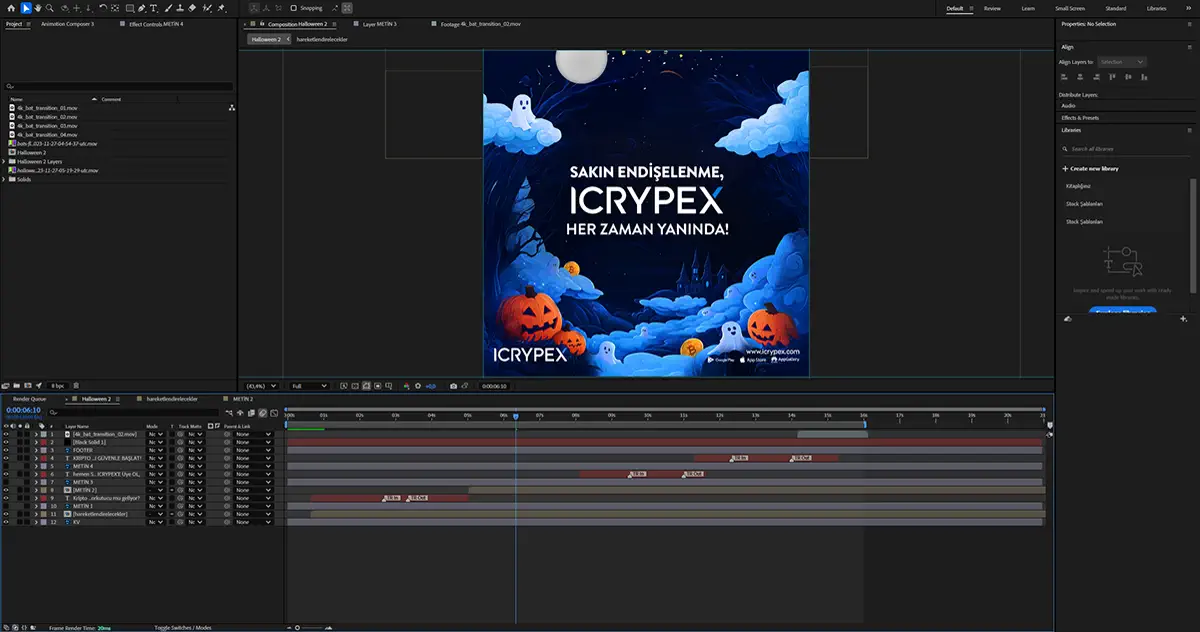Select the Eraser tool
The width and height of the screenshot is (1200, 632).
(191, 8)
